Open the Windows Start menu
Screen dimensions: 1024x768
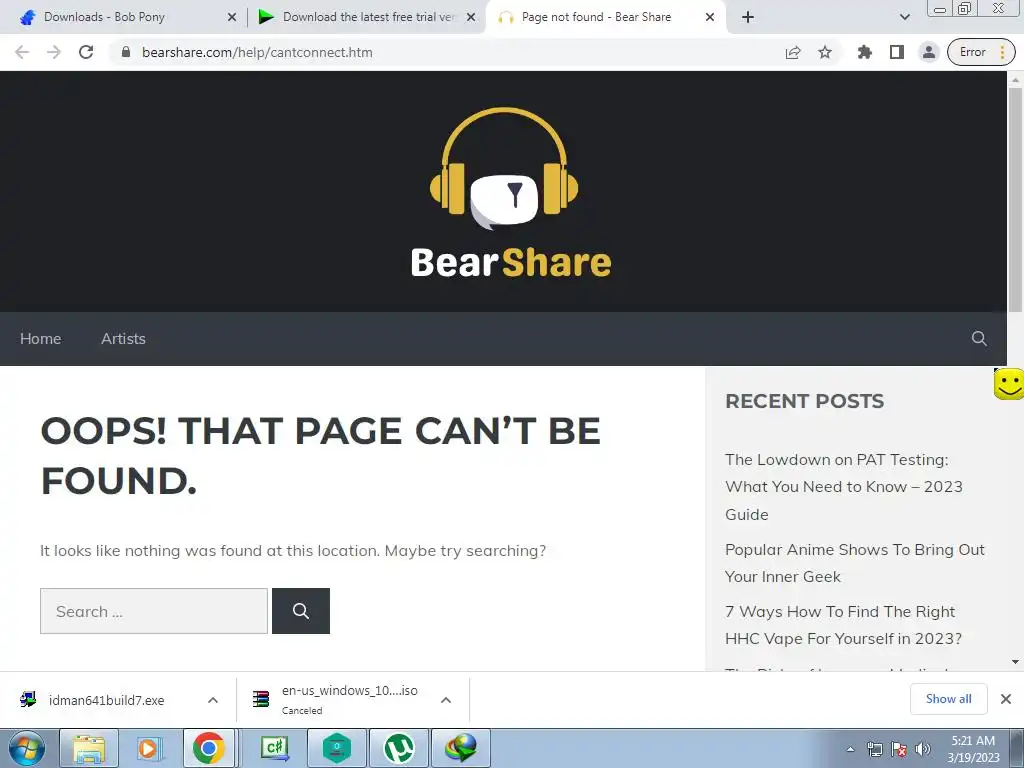[26, 748]
